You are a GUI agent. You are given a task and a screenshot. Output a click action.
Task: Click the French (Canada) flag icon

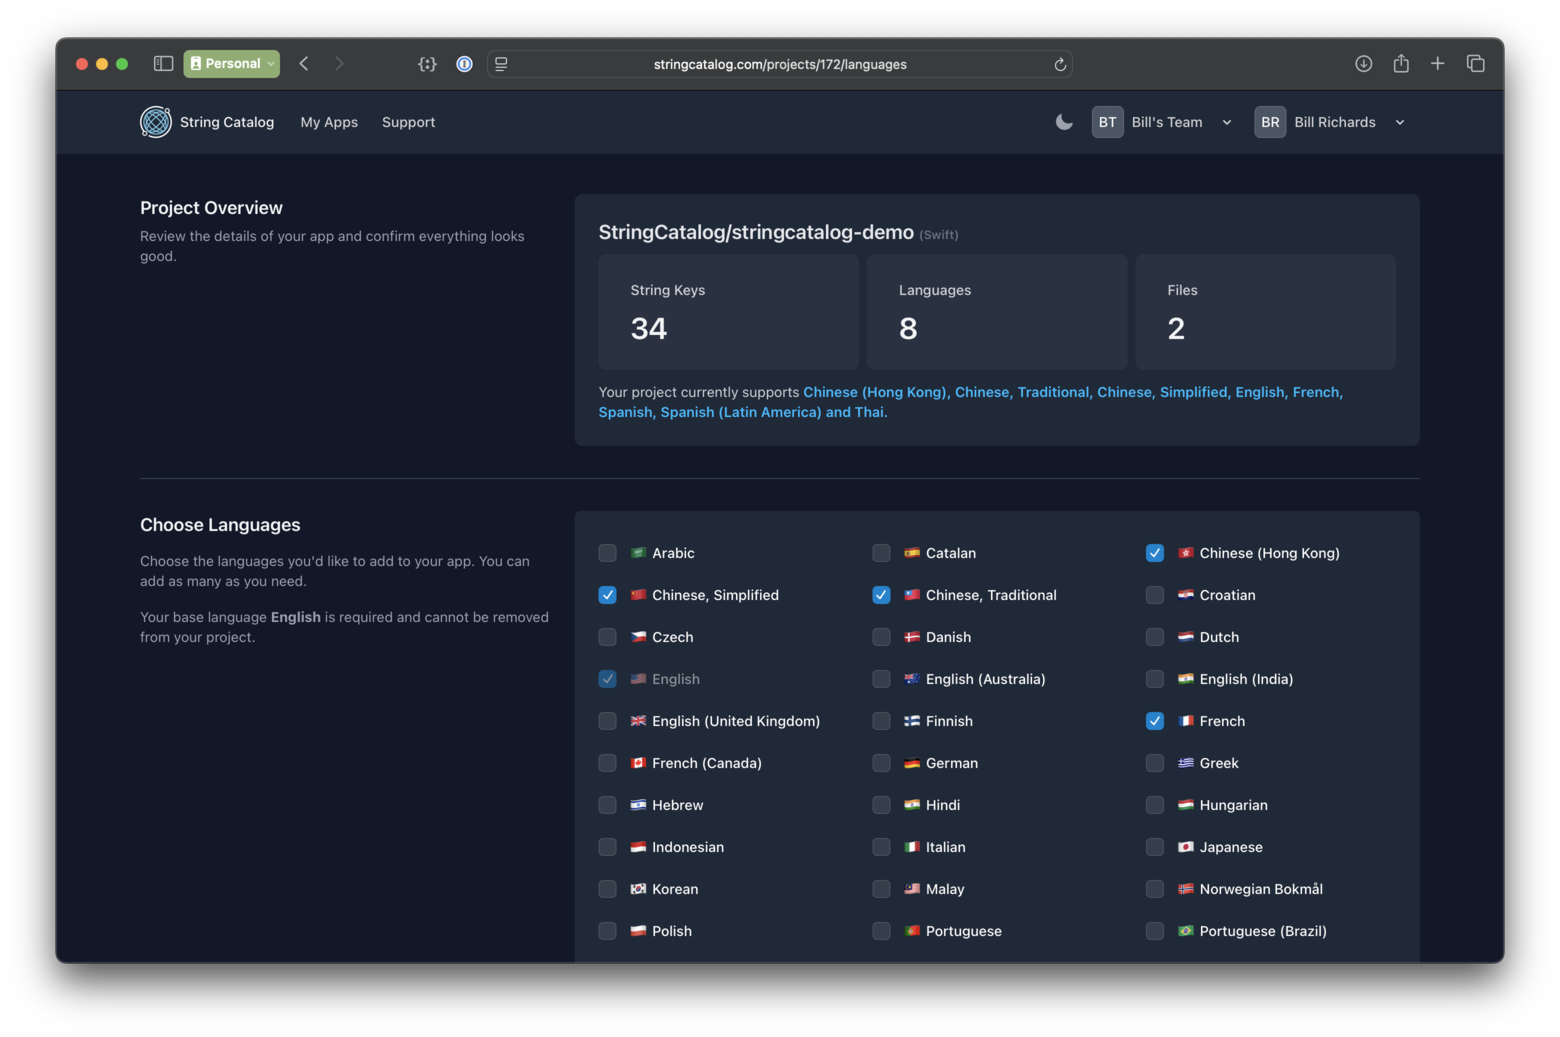point(638,763)
